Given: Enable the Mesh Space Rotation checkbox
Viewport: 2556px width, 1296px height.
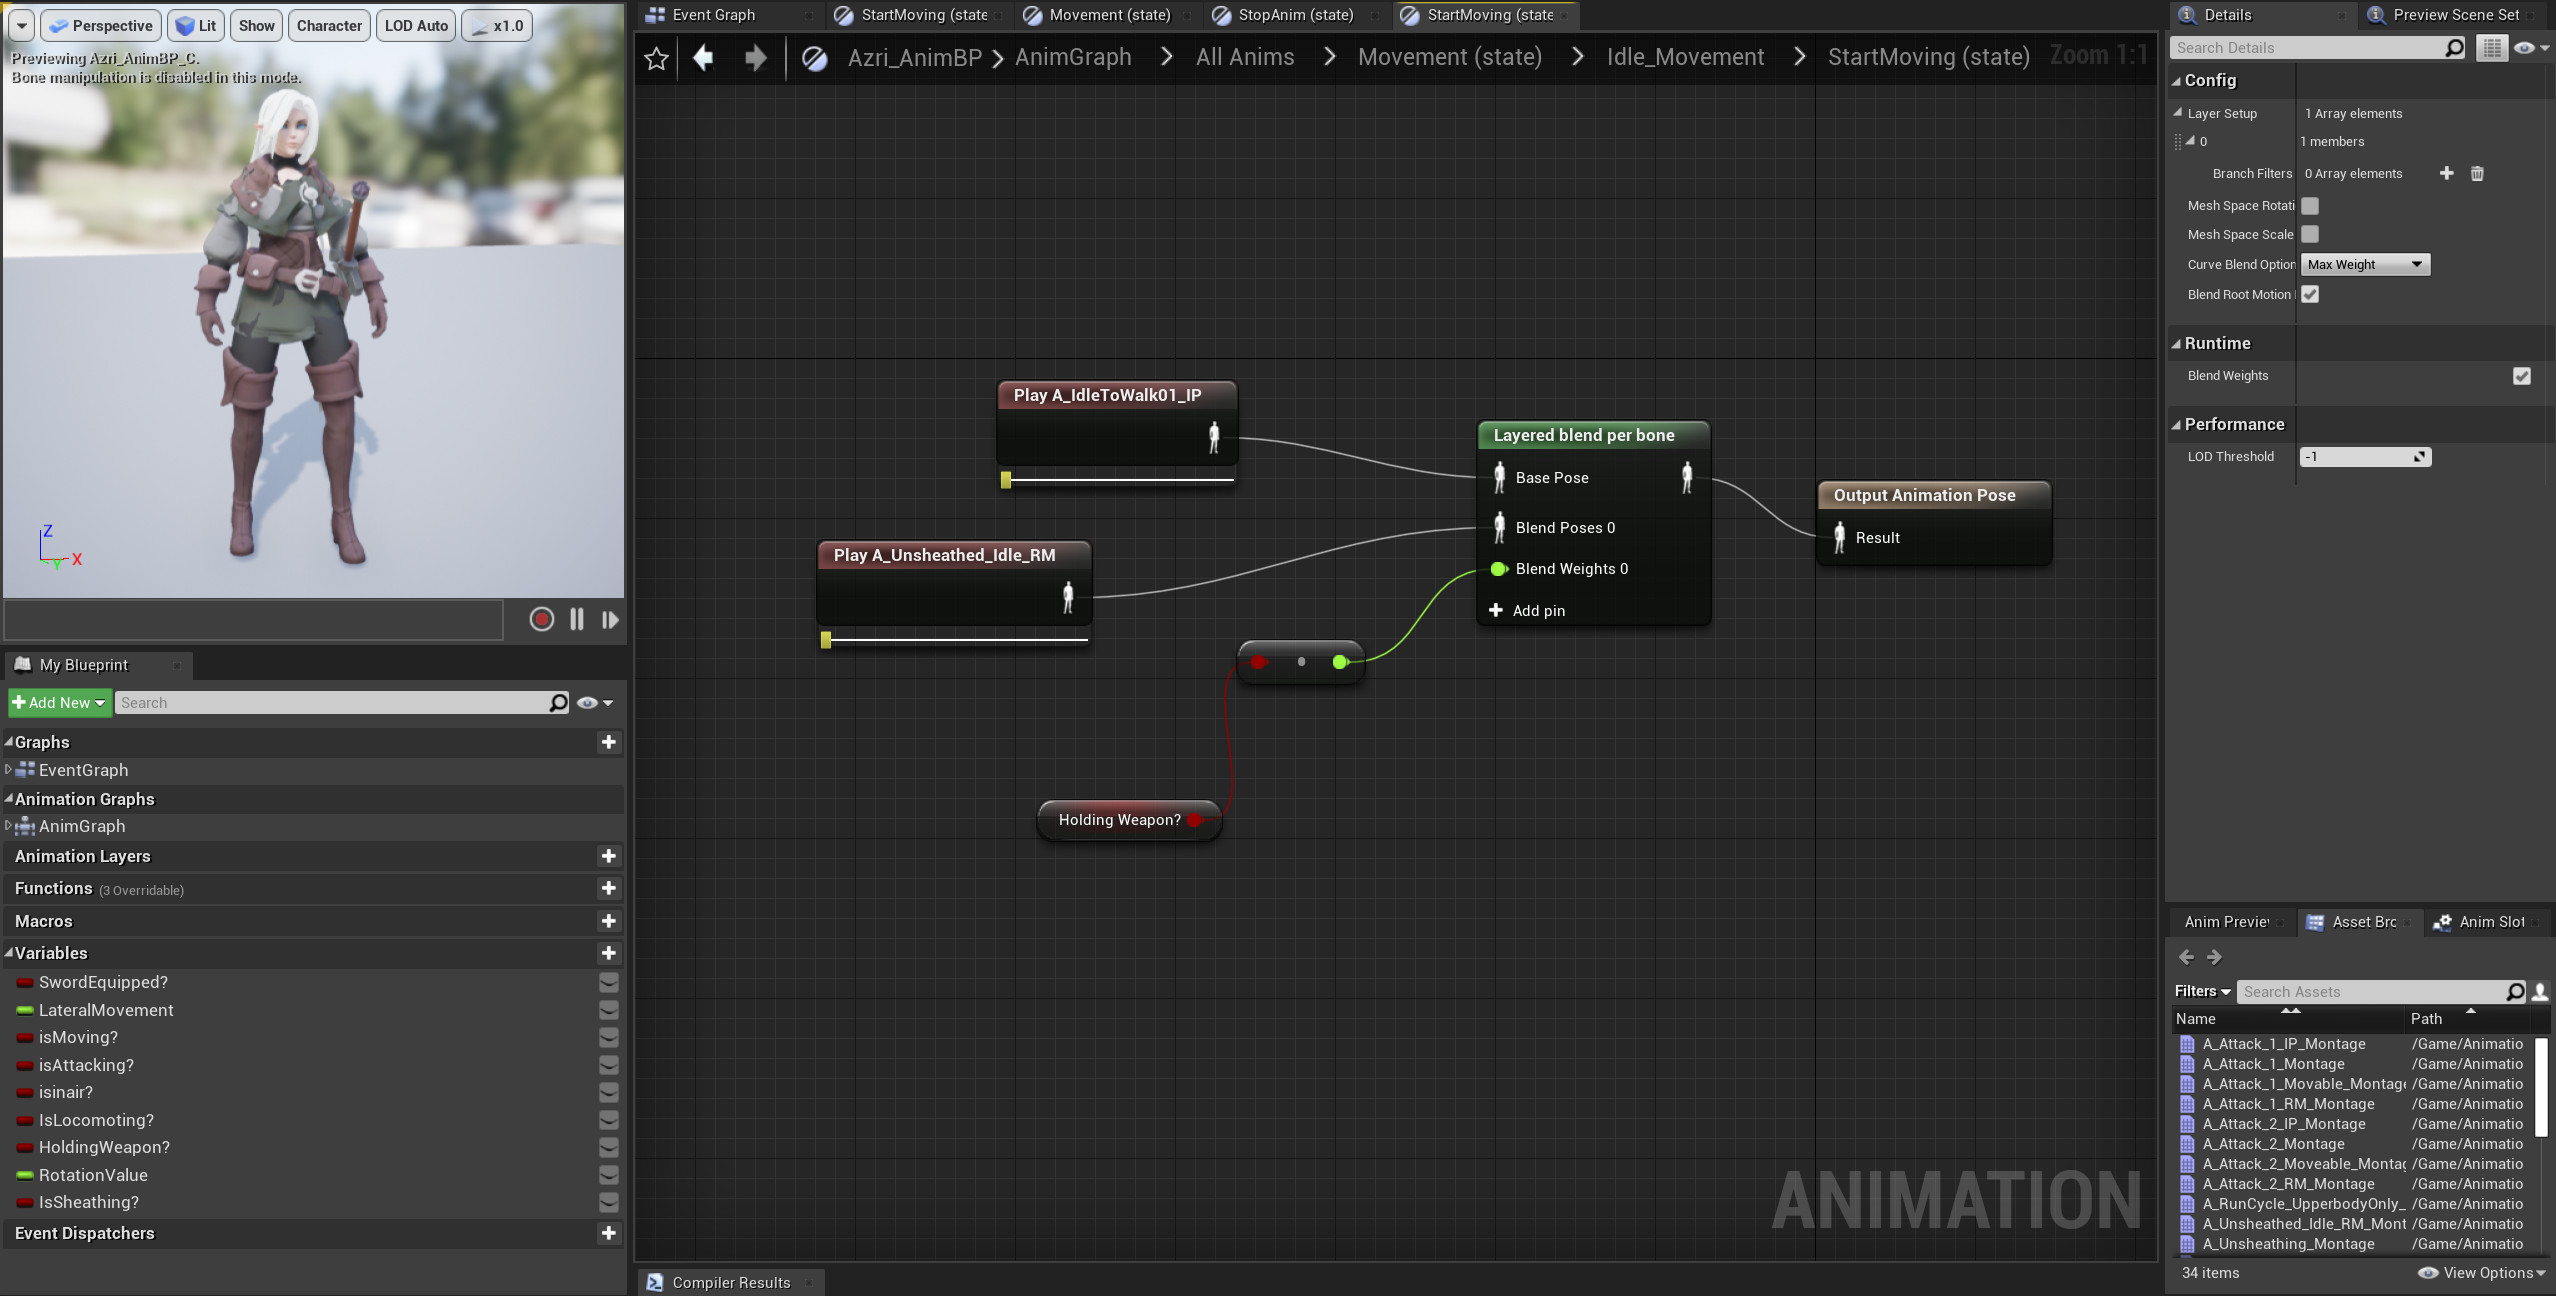Looking at the screenshot, I should pos(2311,205).
